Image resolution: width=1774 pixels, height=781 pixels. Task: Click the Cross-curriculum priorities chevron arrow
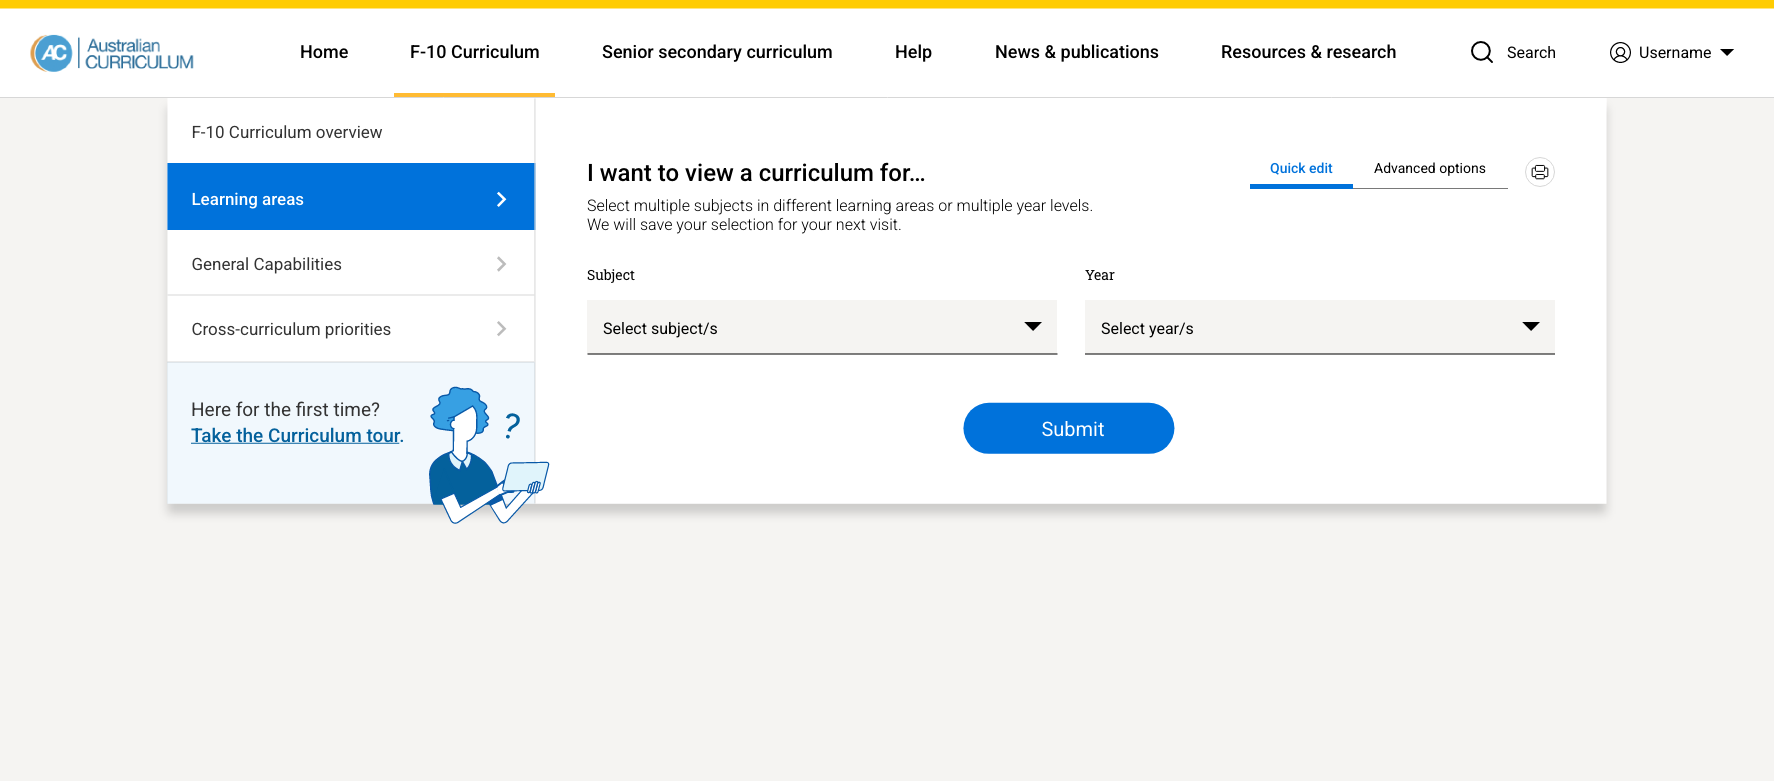click(501, 329)
